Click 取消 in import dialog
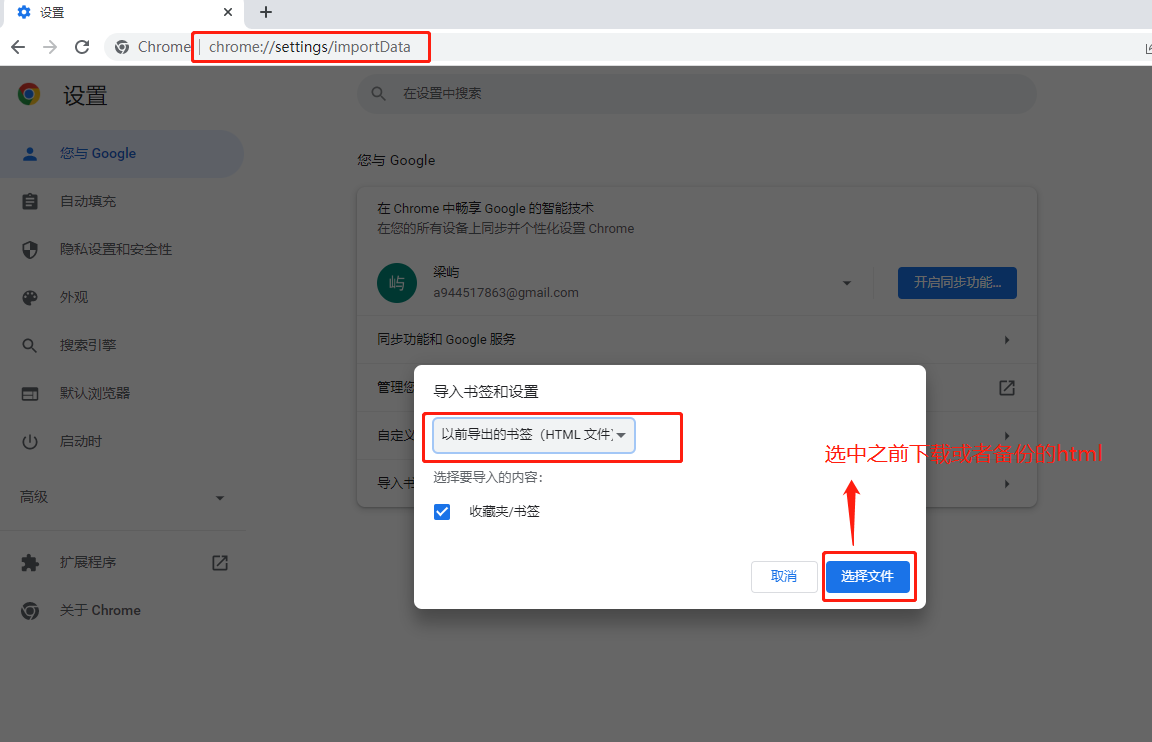The height and width of the screenshot is (742, 1152). pos(784,577)
